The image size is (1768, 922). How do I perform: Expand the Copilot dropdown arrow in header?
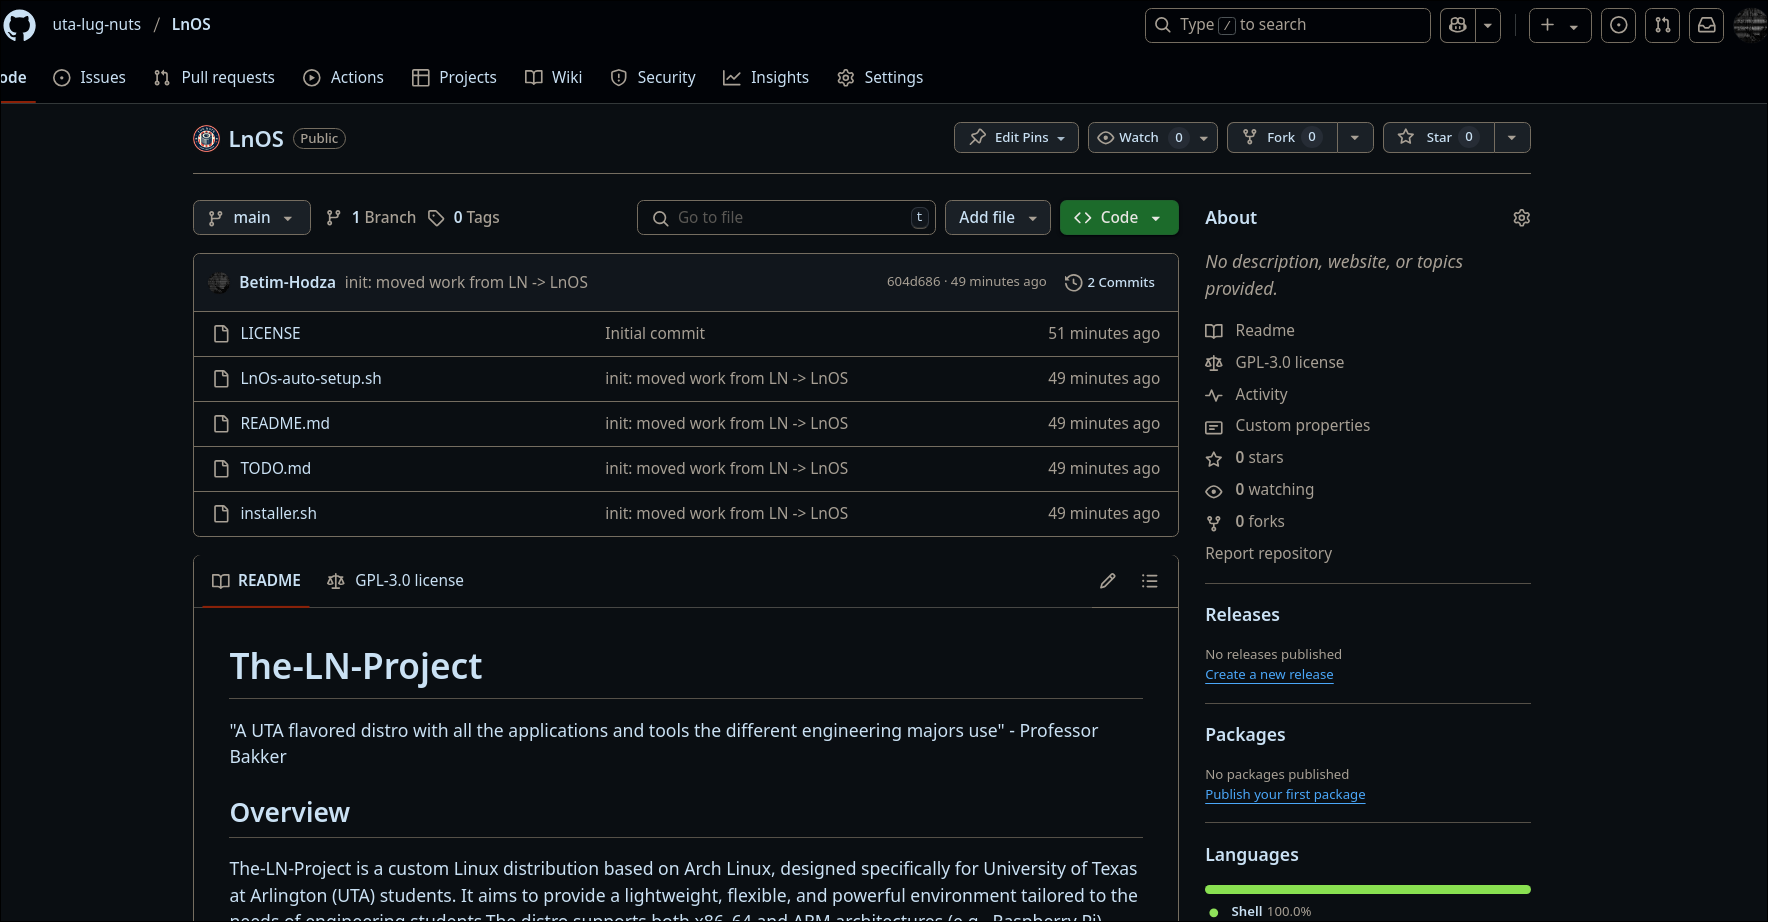(x=1488, y=25)
